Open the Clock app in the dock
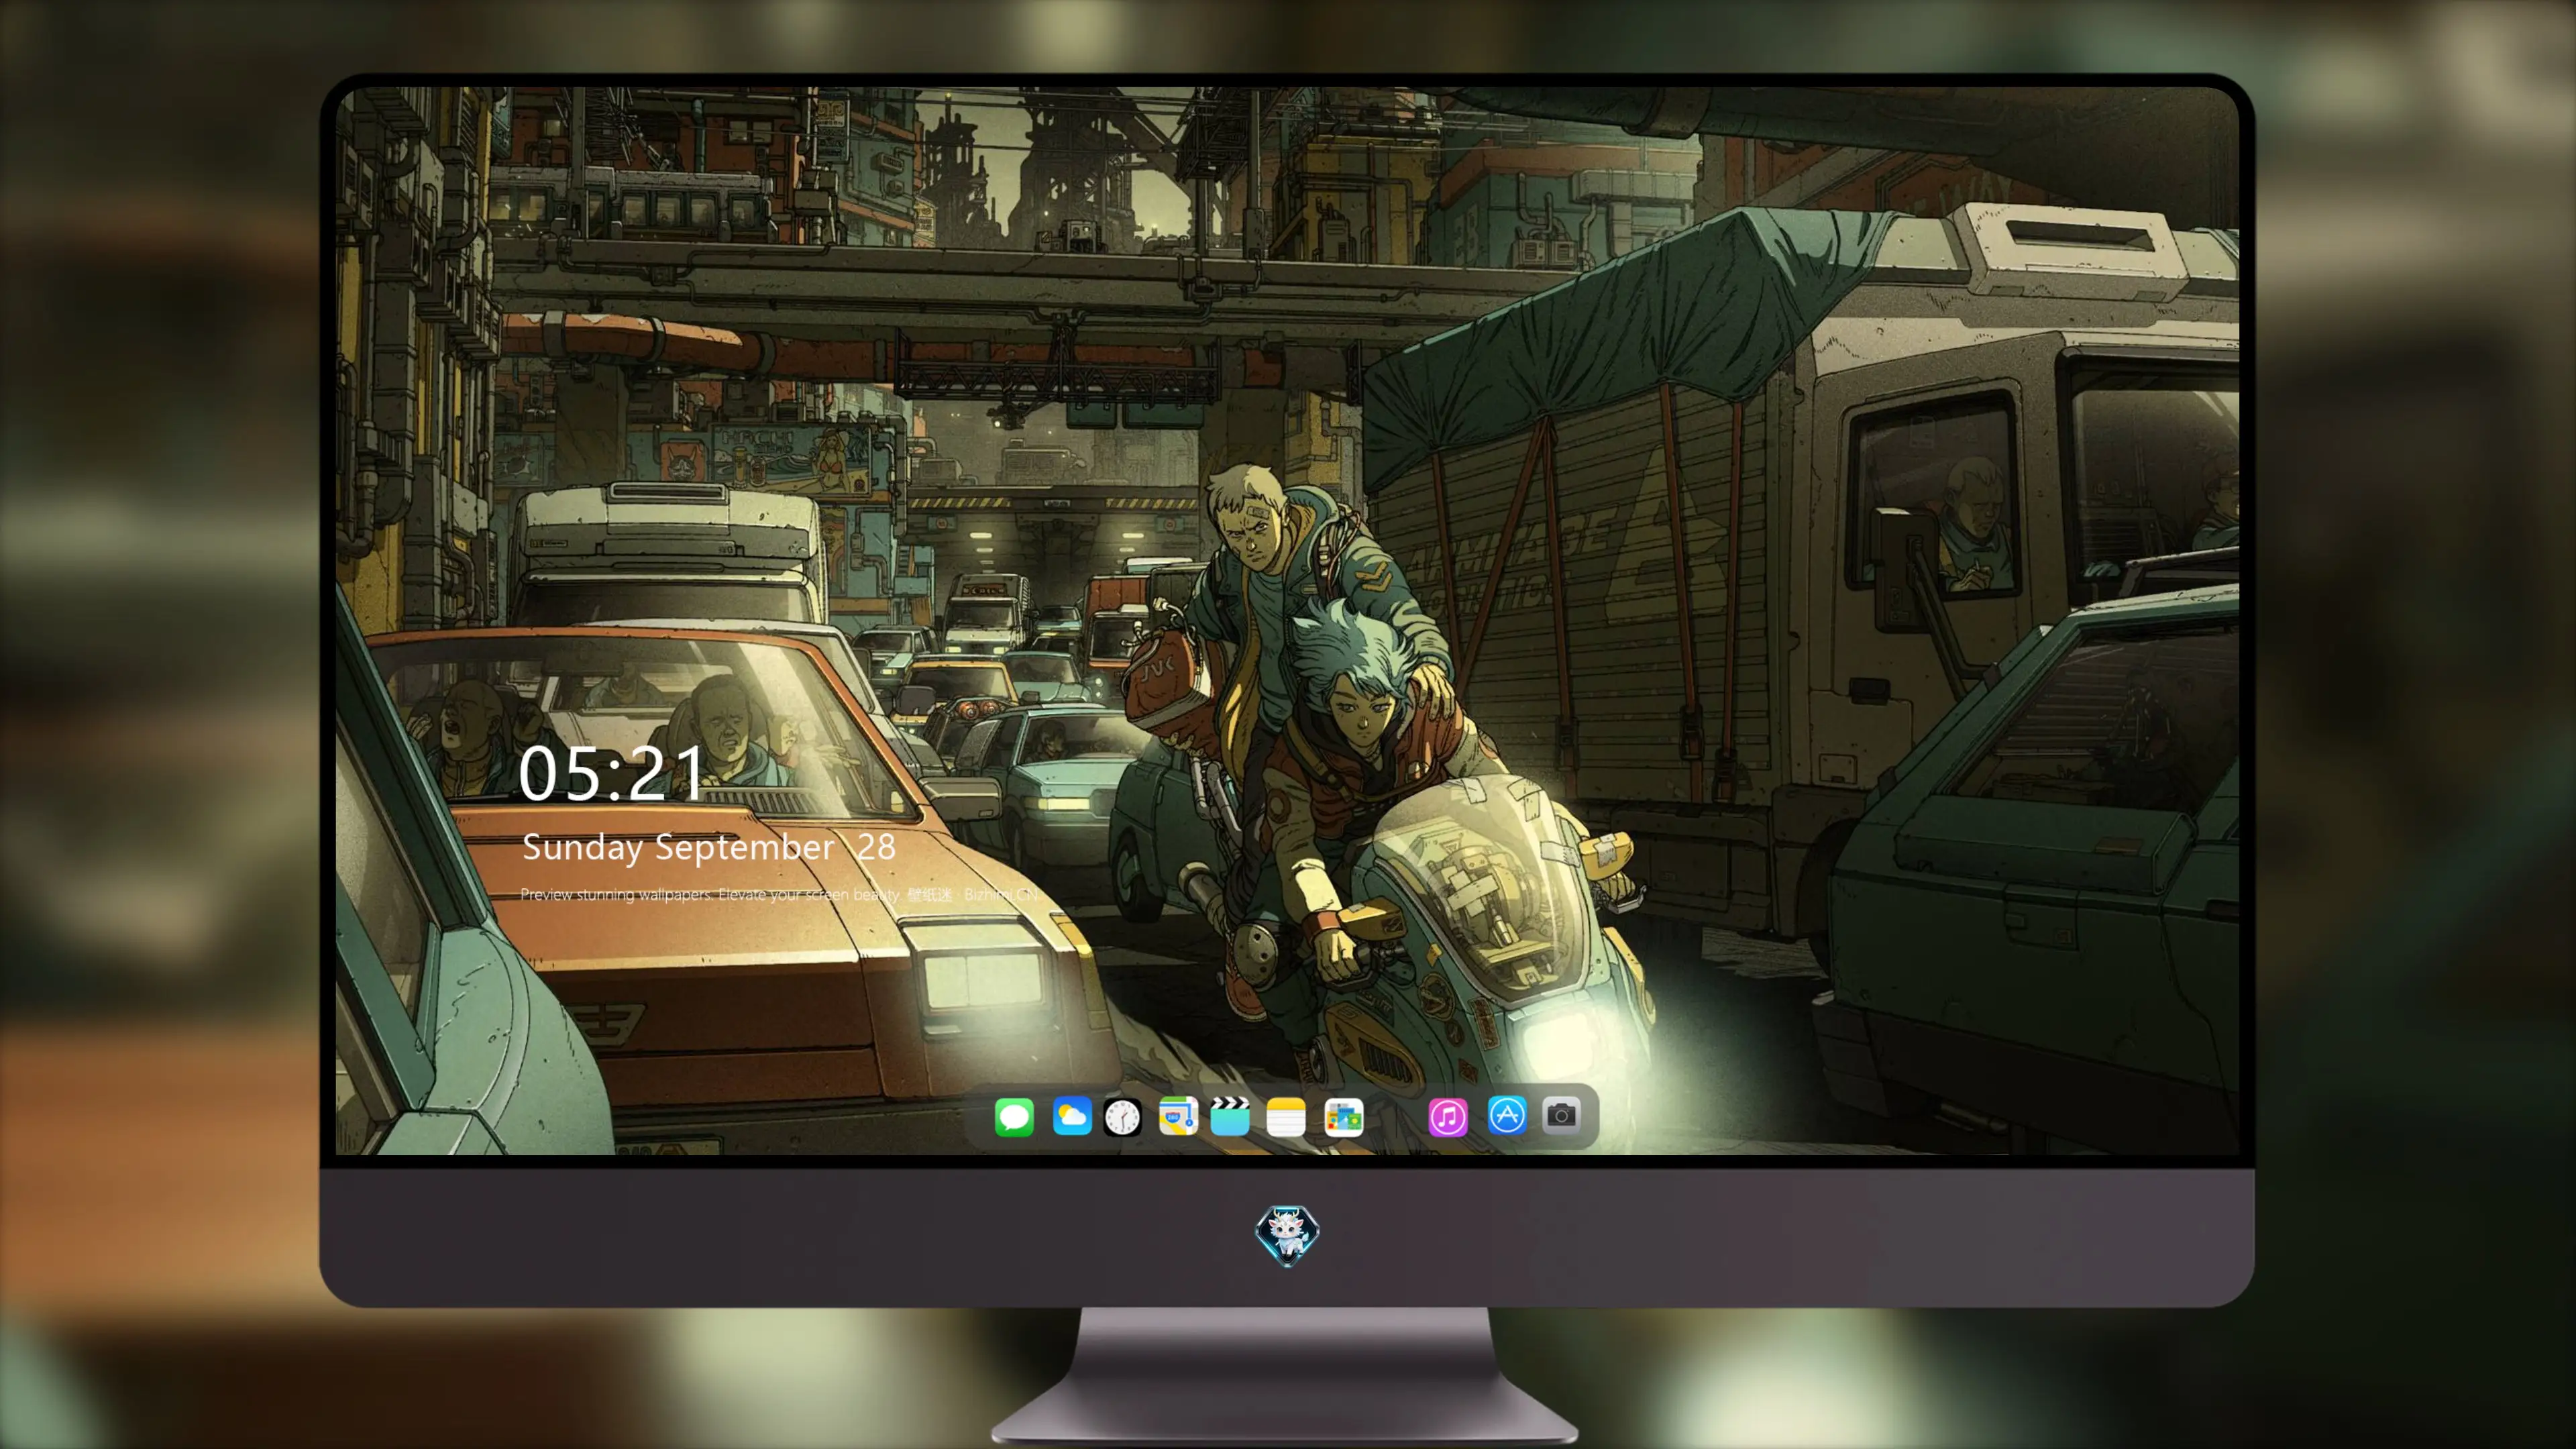Screen dimensions: 2576x1449 [x=1122, y=1117]
